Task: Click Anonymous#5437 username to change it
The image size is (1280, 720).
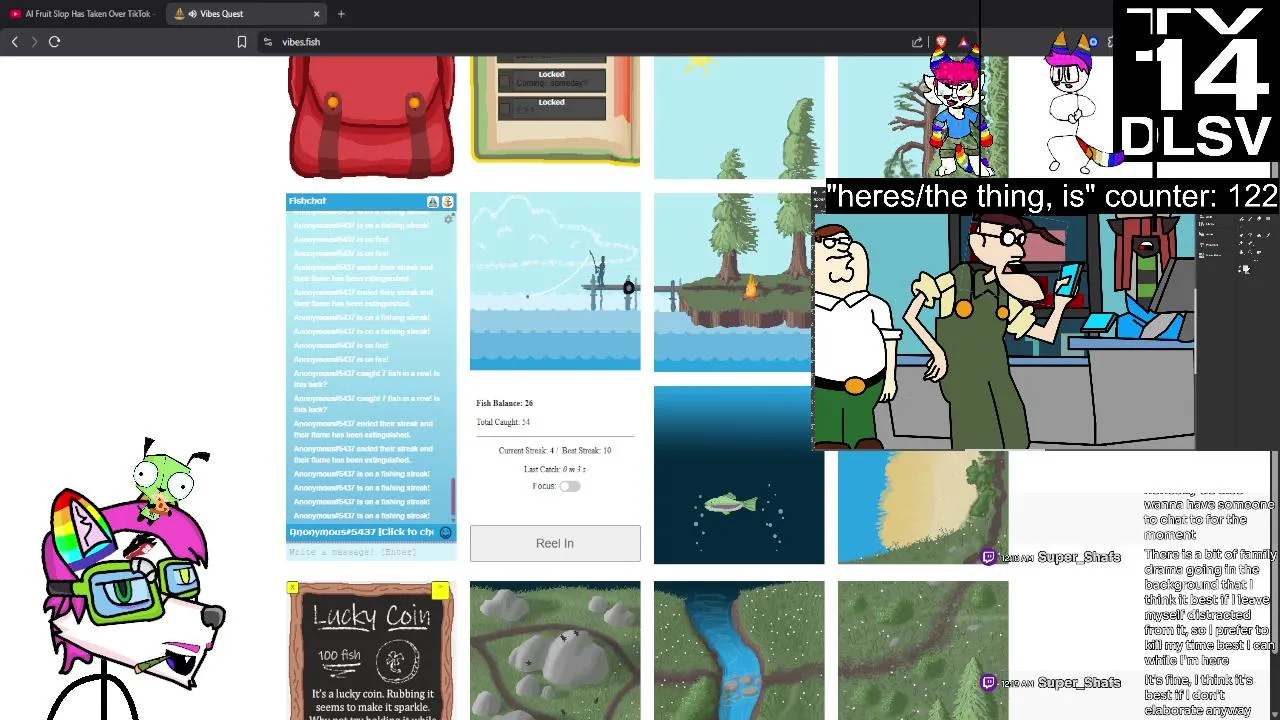Action: [361, 532]
